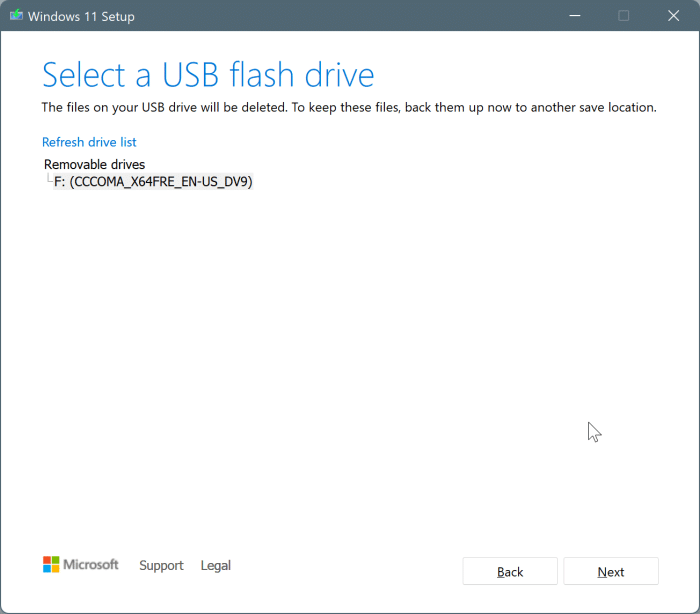Open the Legal link

(x=216, y=565)
